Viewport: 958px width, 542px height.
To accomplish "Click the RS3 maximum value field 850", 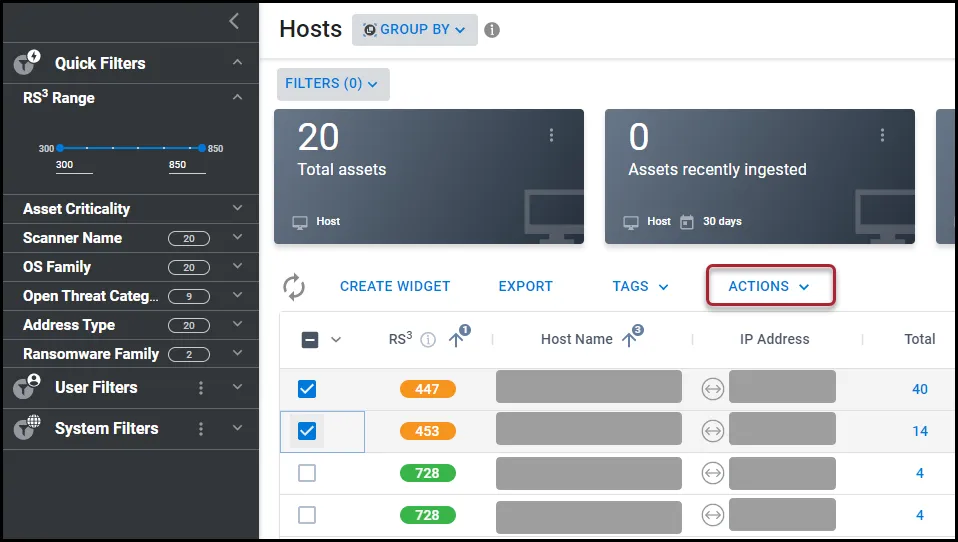I will point(187,165).
